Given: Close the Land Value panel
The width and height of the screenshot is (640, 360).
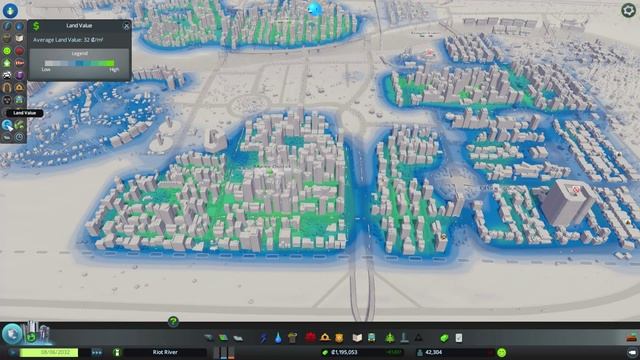Looking at the screenshot, I should [x=126, y=26].
